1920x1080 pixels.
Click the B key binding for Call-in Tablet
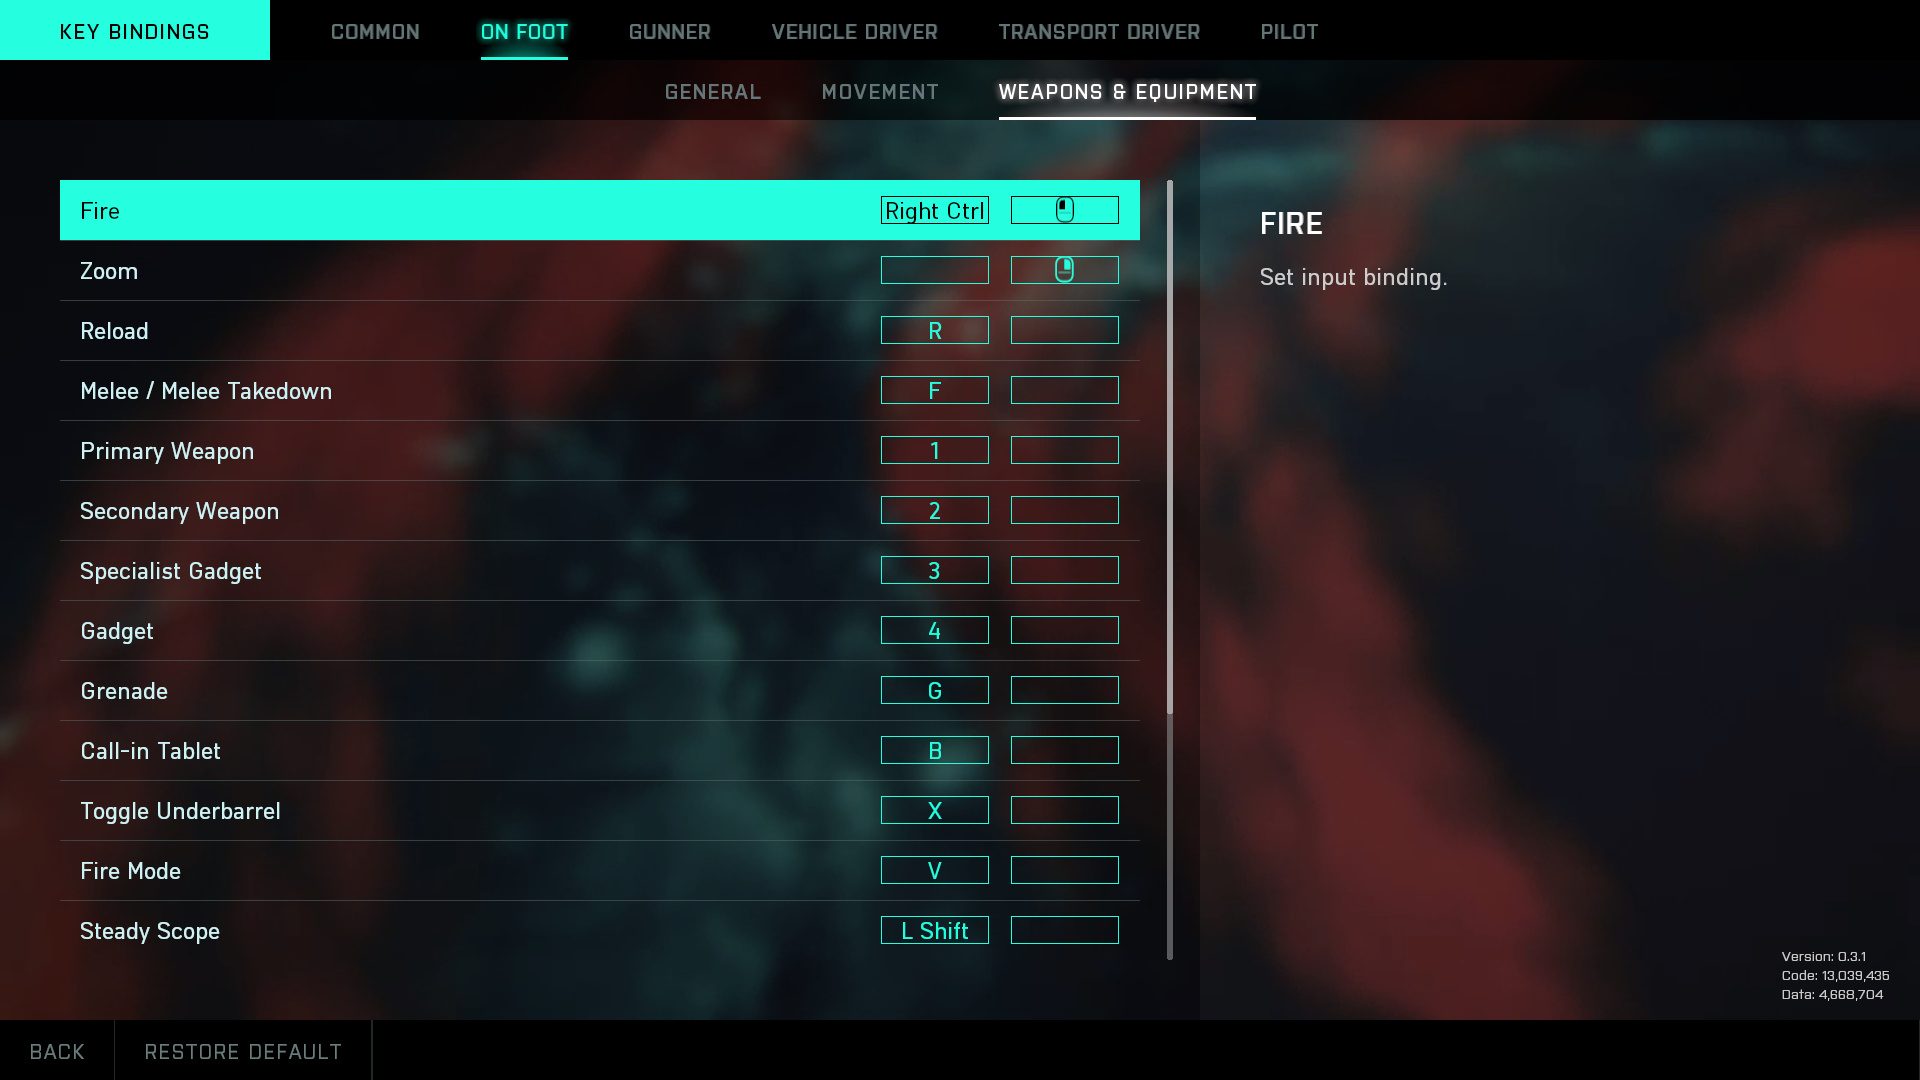pyautogui.click(x=935, y=749)
